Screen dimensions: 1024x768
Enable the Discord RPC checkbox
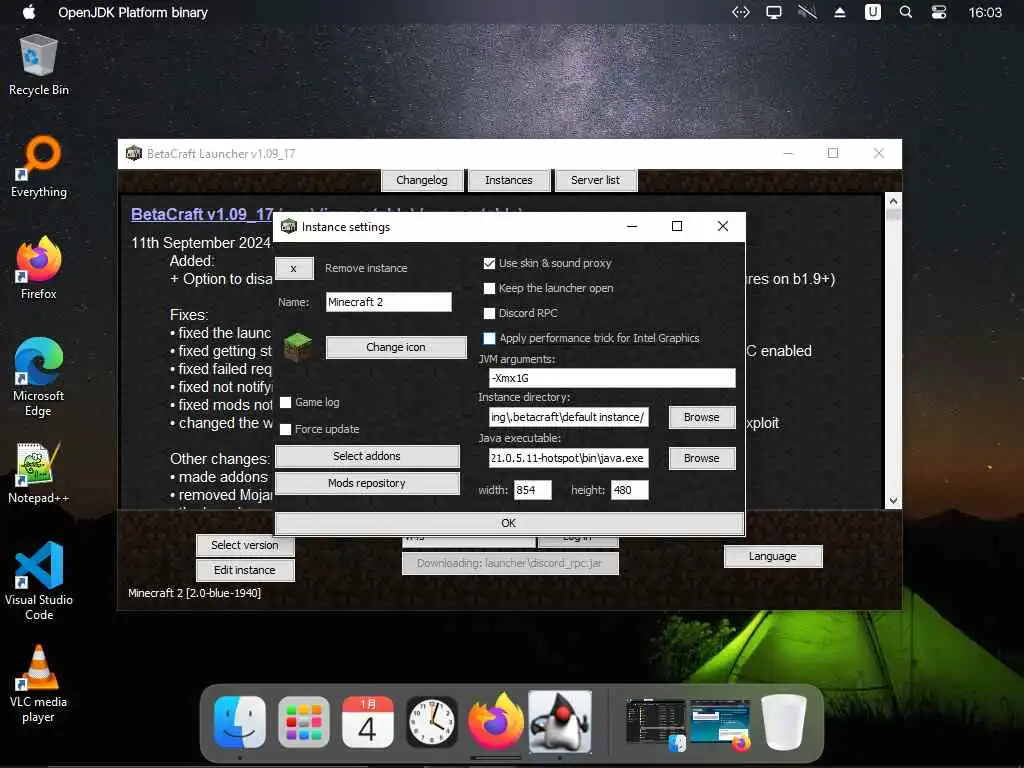[x=489, y=313]
